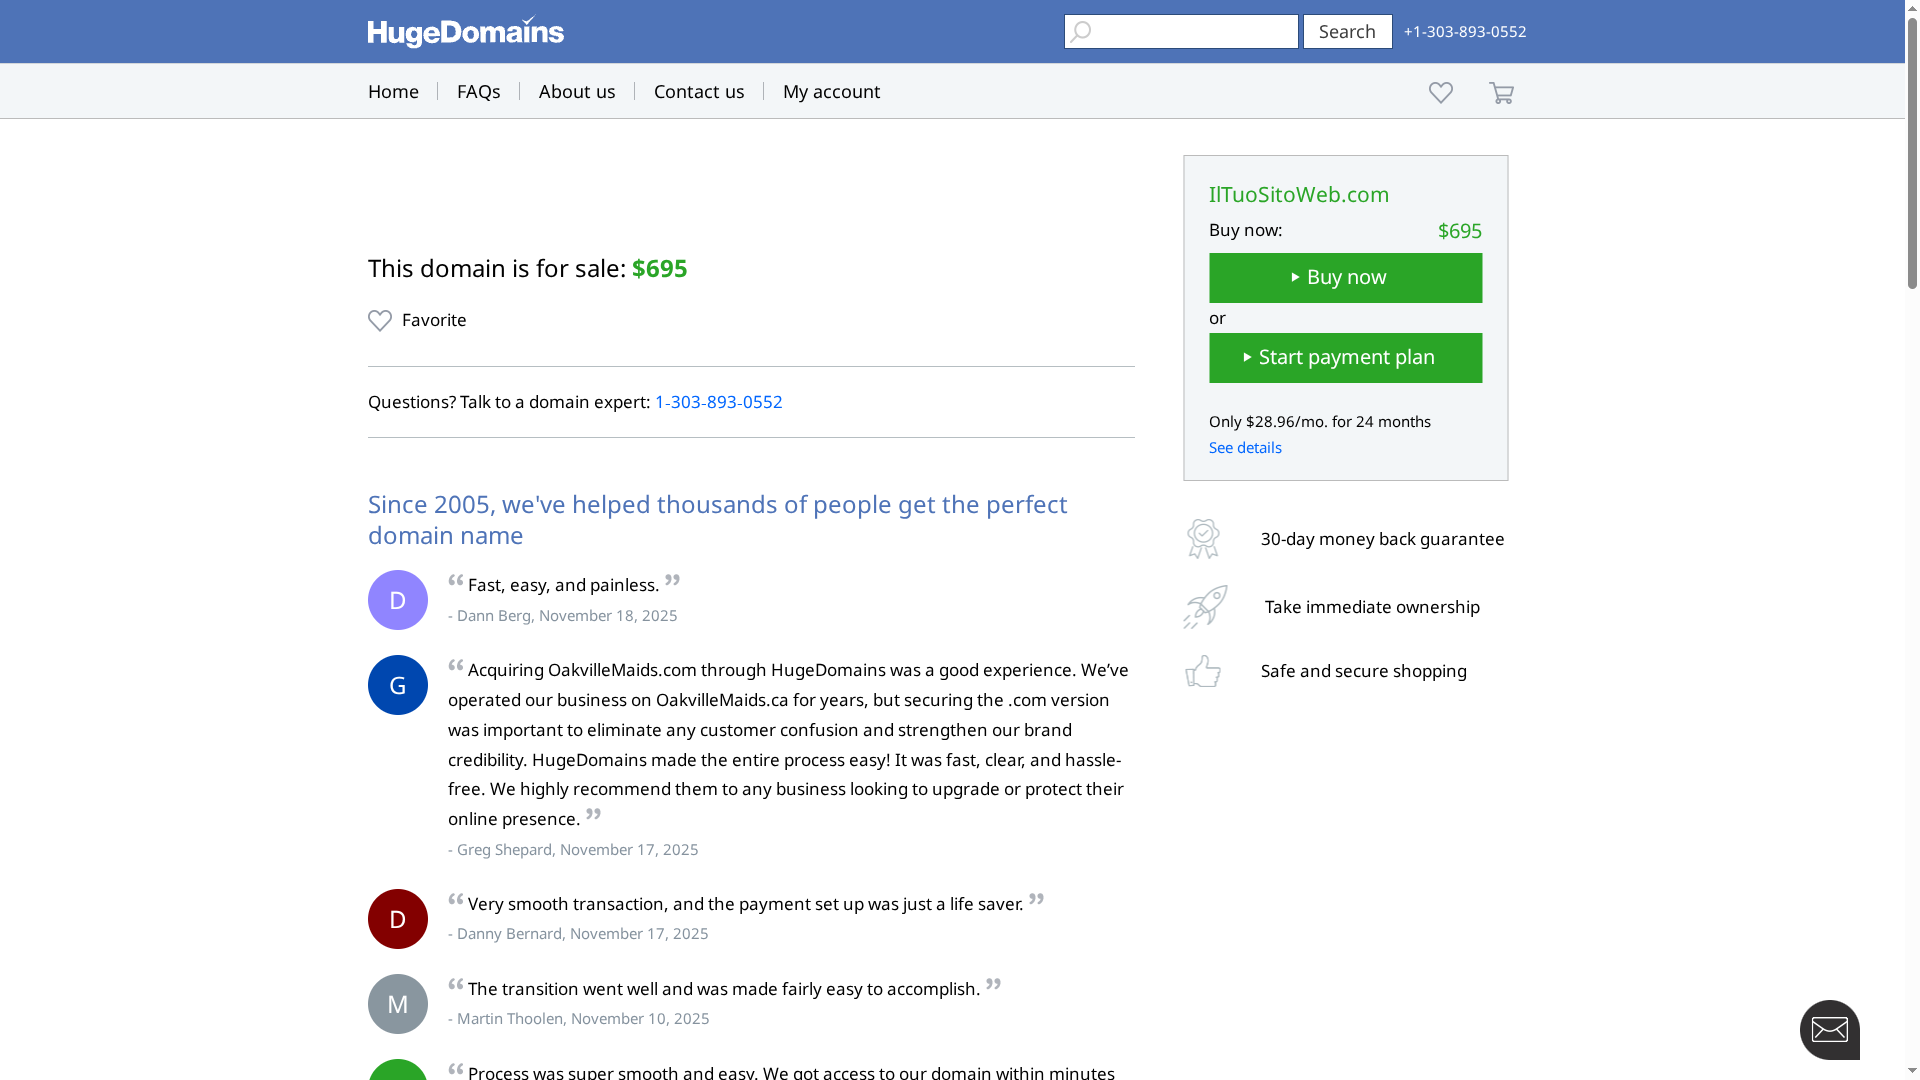Image resolution: width=1920 pixels, height=1080 pixels.
Task: Click the 30-day money back guarantee badge icon
Action: (x=1203, y=538)
